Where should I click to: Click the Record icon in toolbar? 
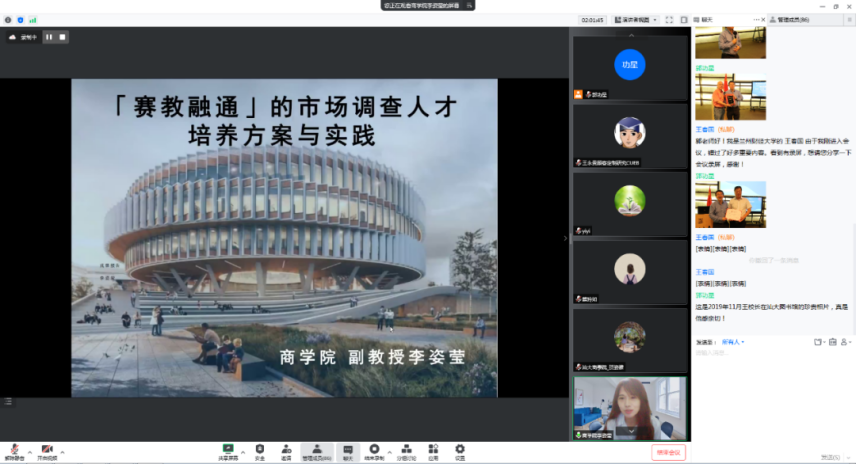tap(374, 450)
